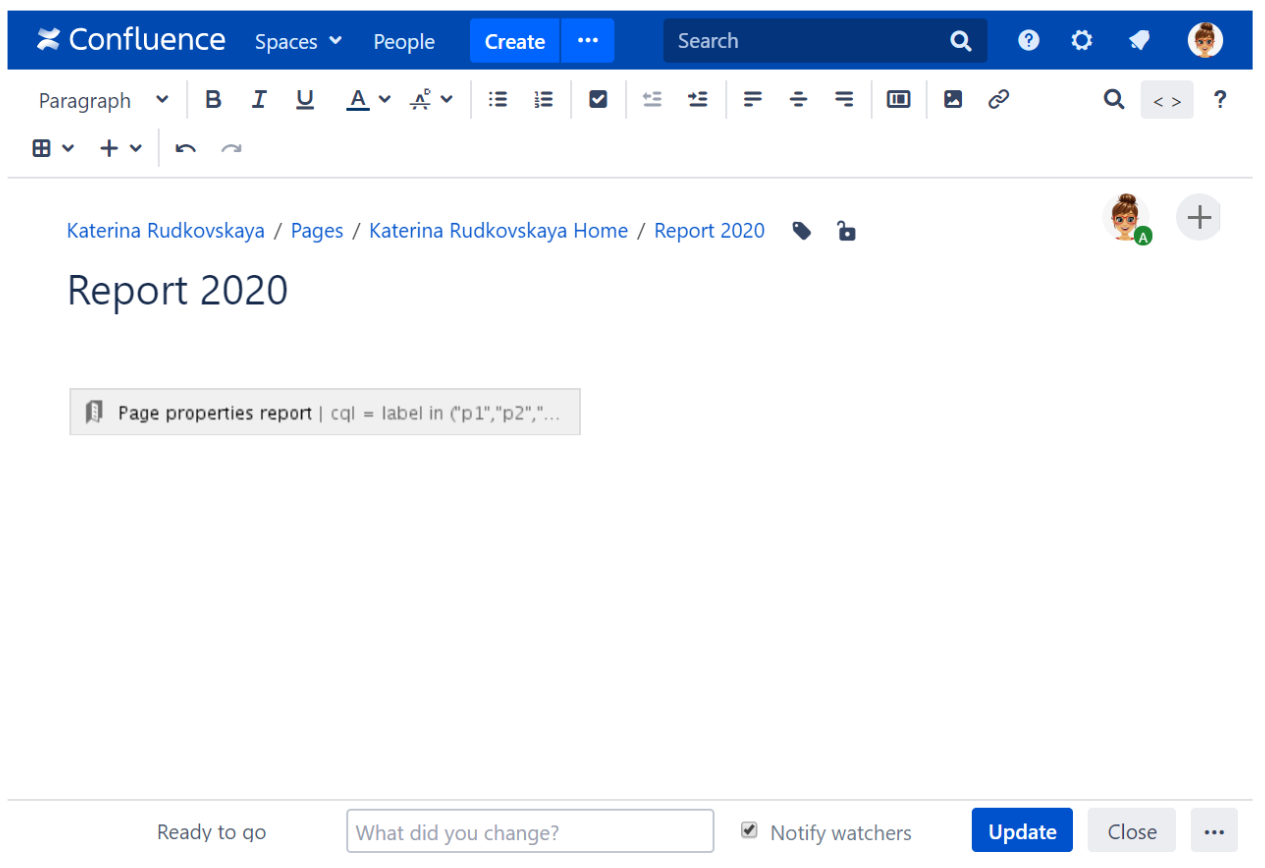Image resolution: width=1265 pixels, height=868 pixels.
Task: Open page restrictions padlock
Action: pos(846,231)
